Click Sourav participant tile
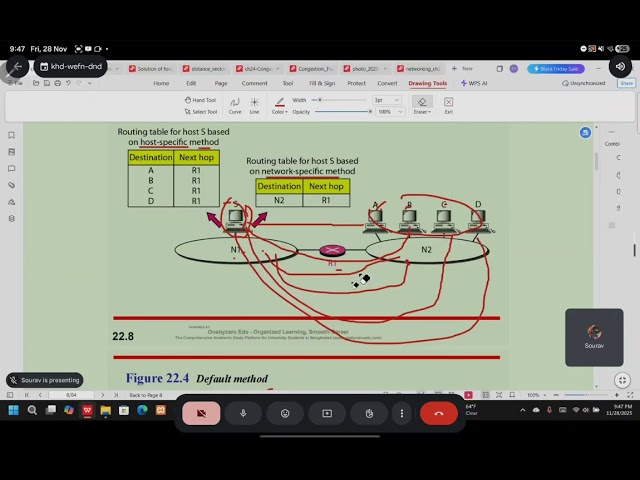Viewport: 640px width, 480px height. (594, 338)
